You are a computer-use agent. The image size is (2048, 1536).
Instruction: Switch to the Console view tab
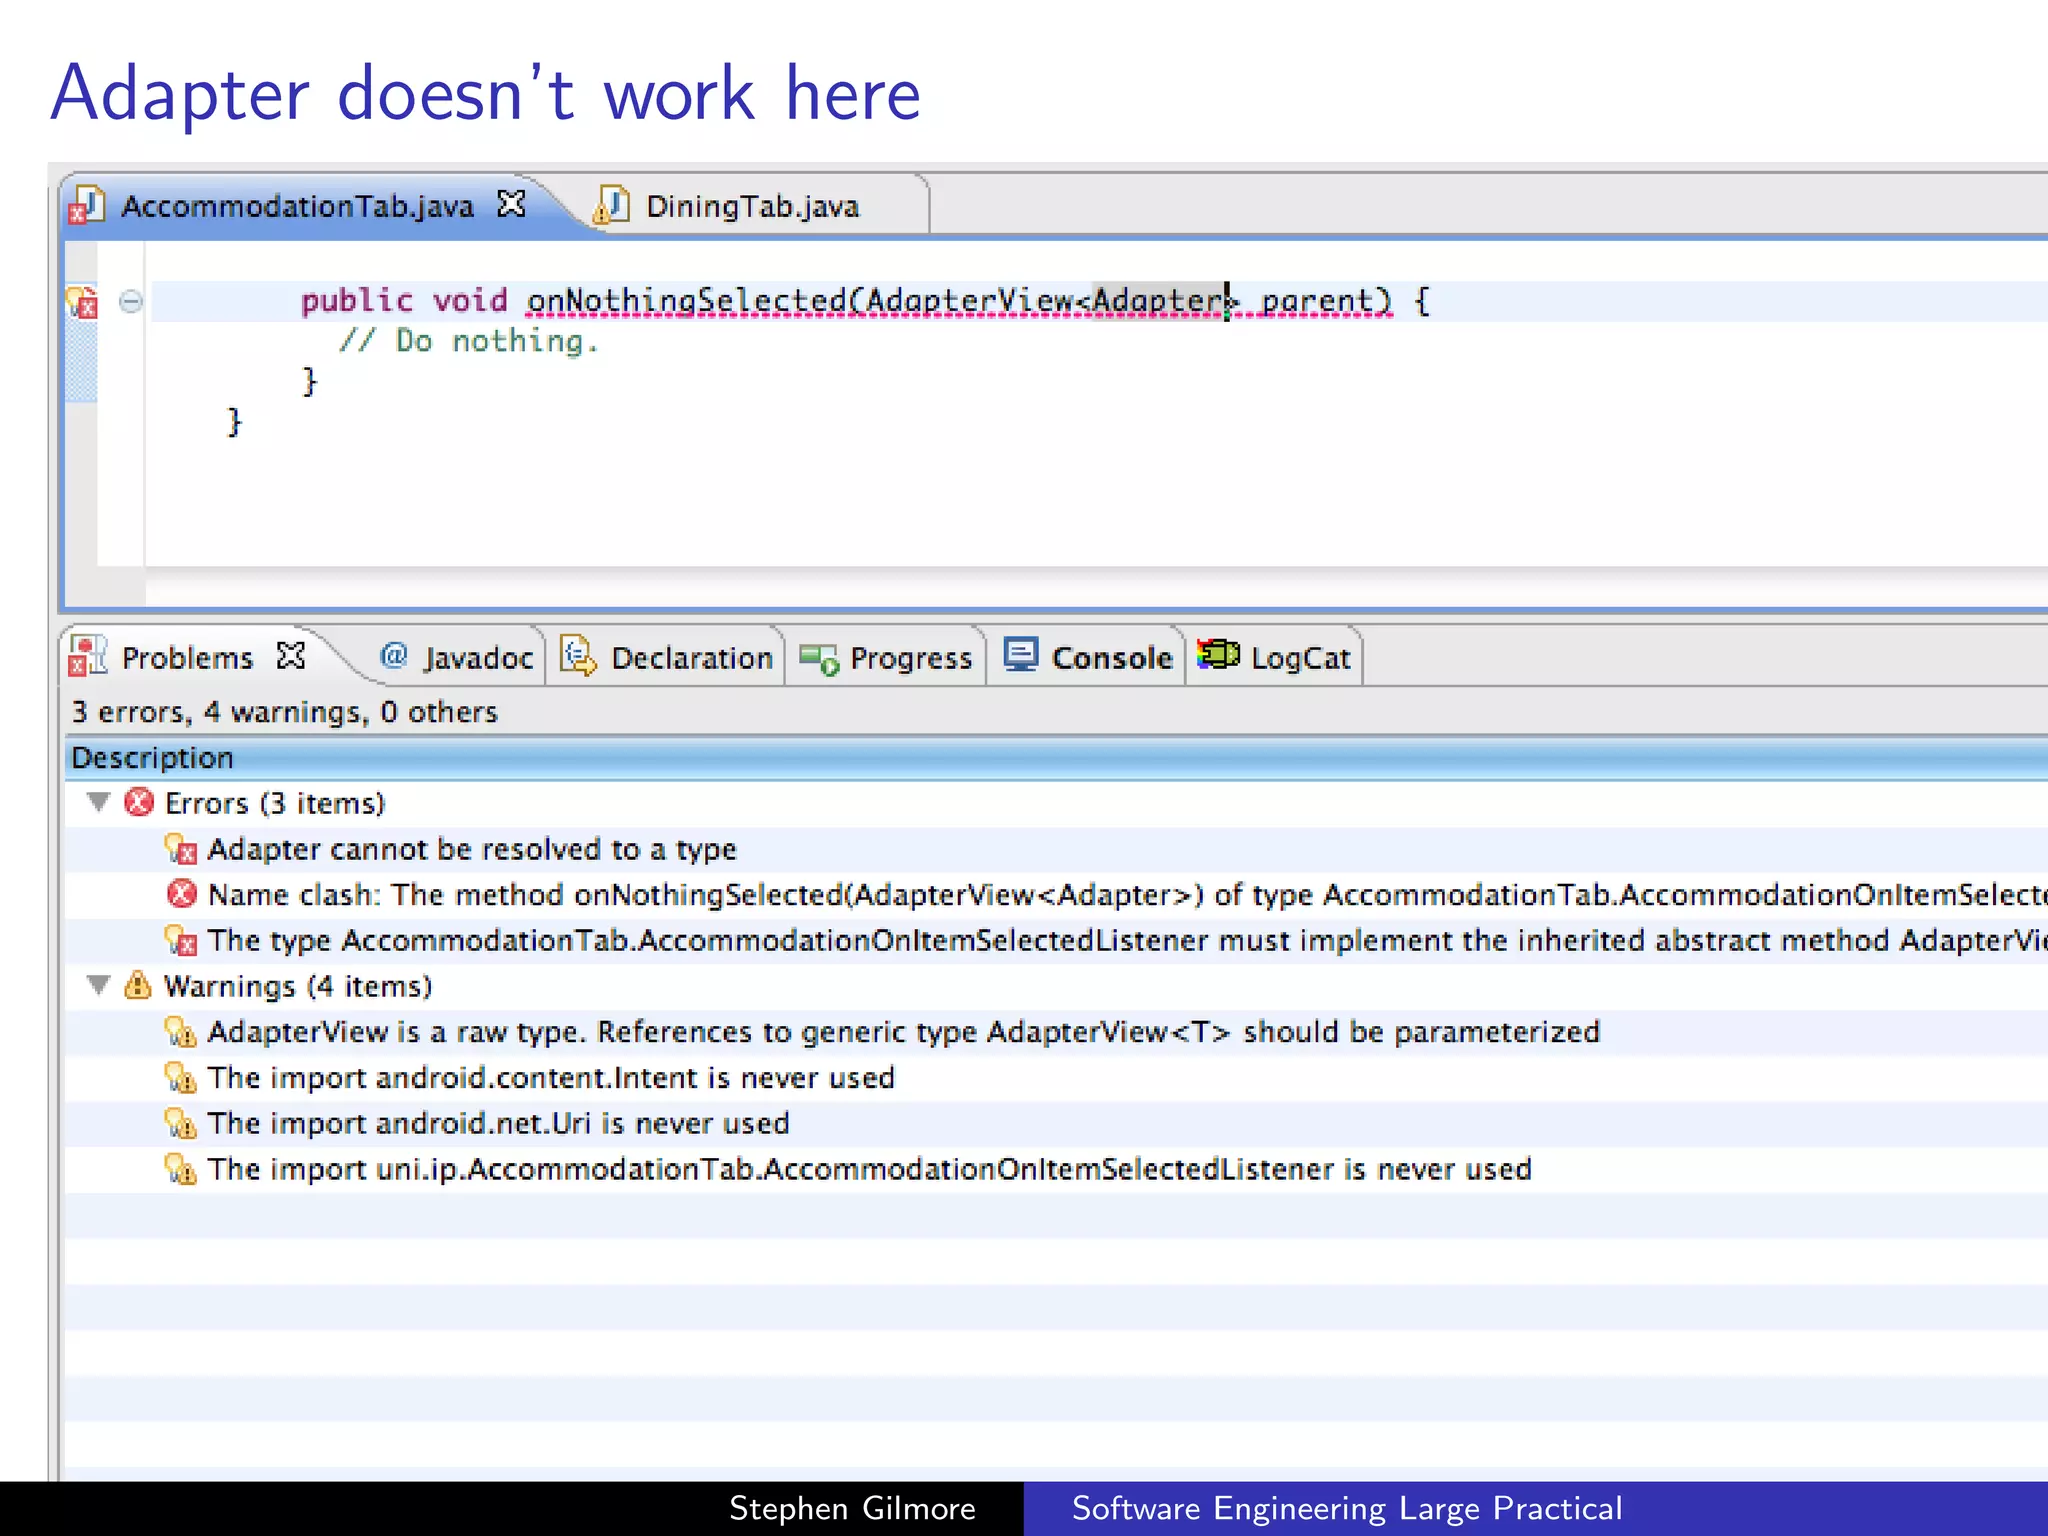tap(1088, 658)
